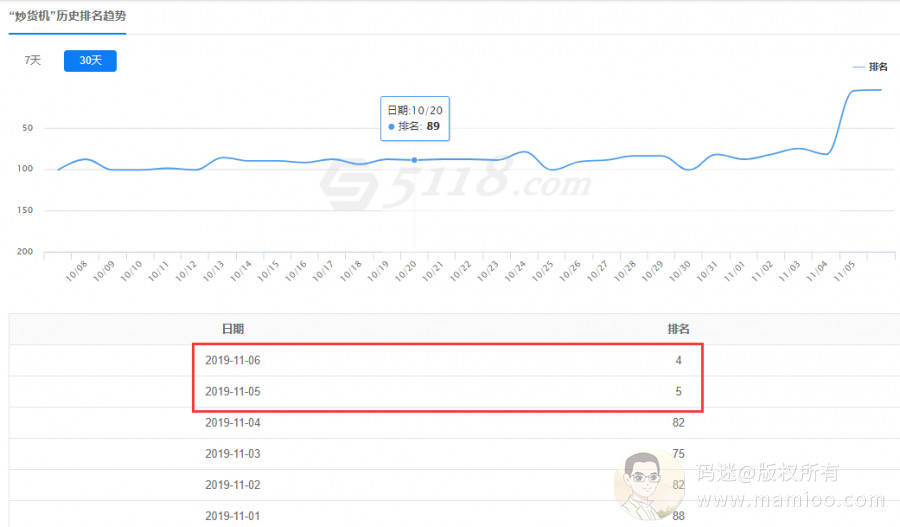Click the 10/24 axis date label
The width and height of the screenshot is (900, 527).
click(x=516, y=271)
